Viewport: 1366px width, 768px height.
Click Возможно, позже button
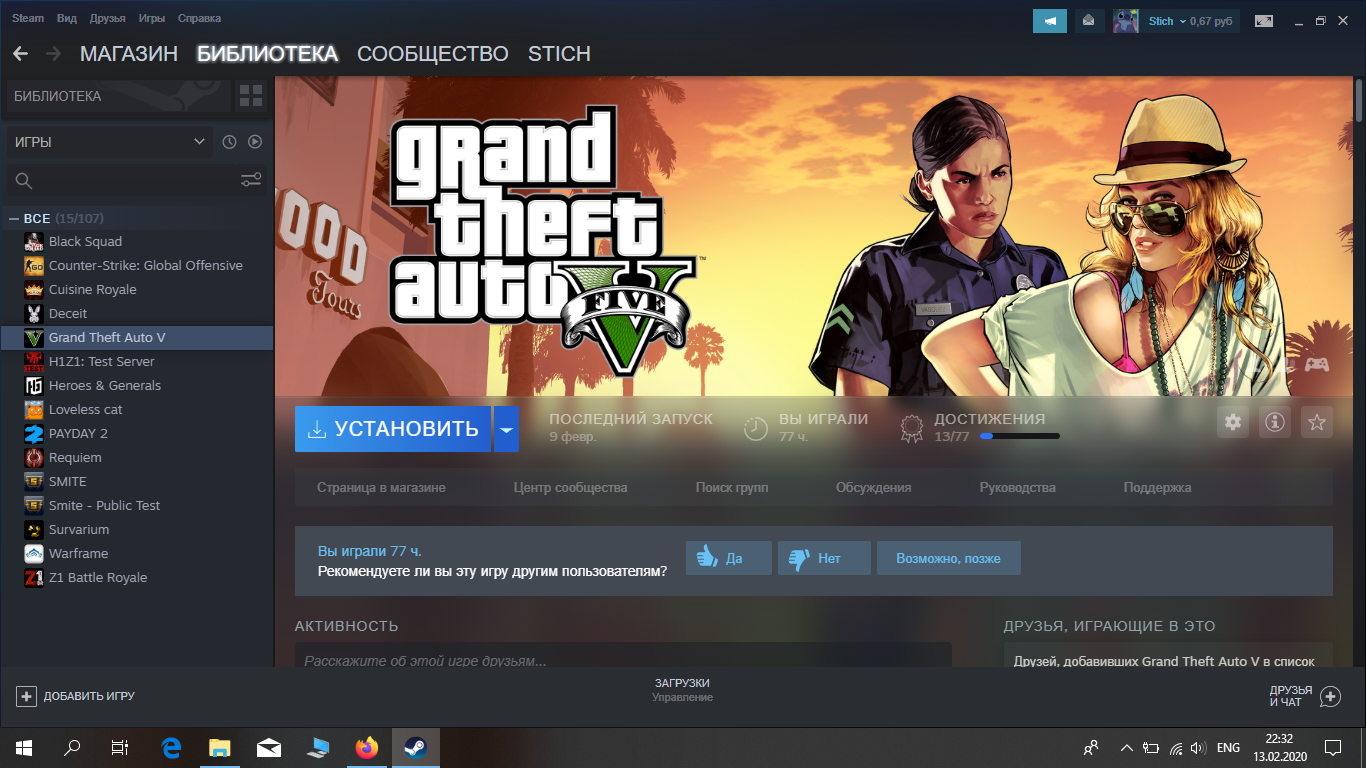click(949, 558)
